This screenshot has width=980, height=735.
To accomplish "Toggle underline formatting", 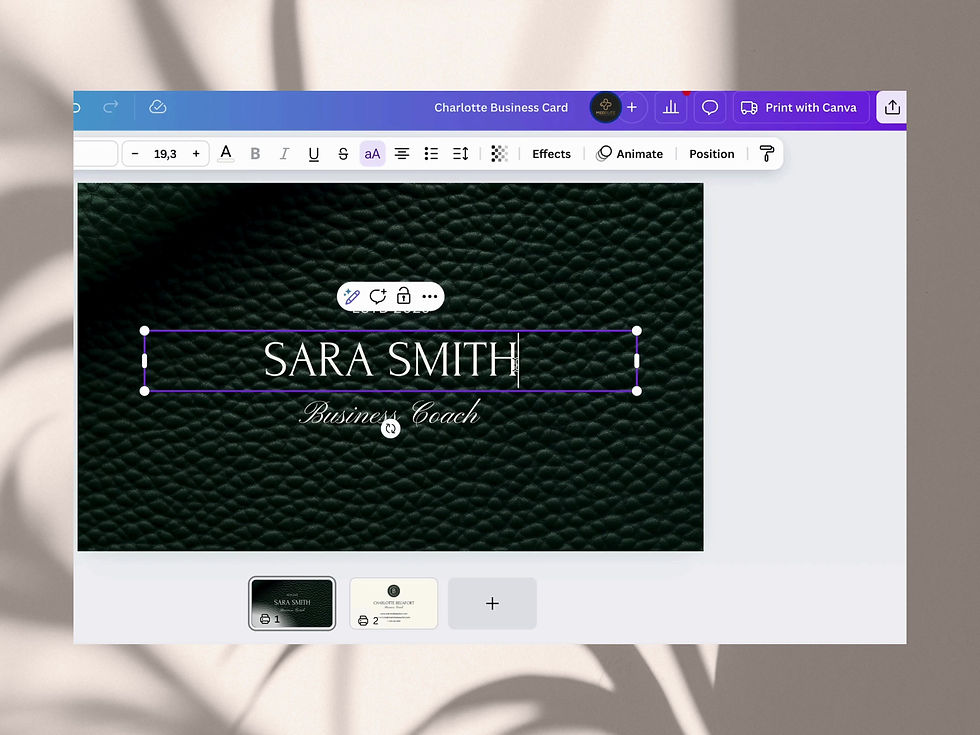I will coord(314,154).
